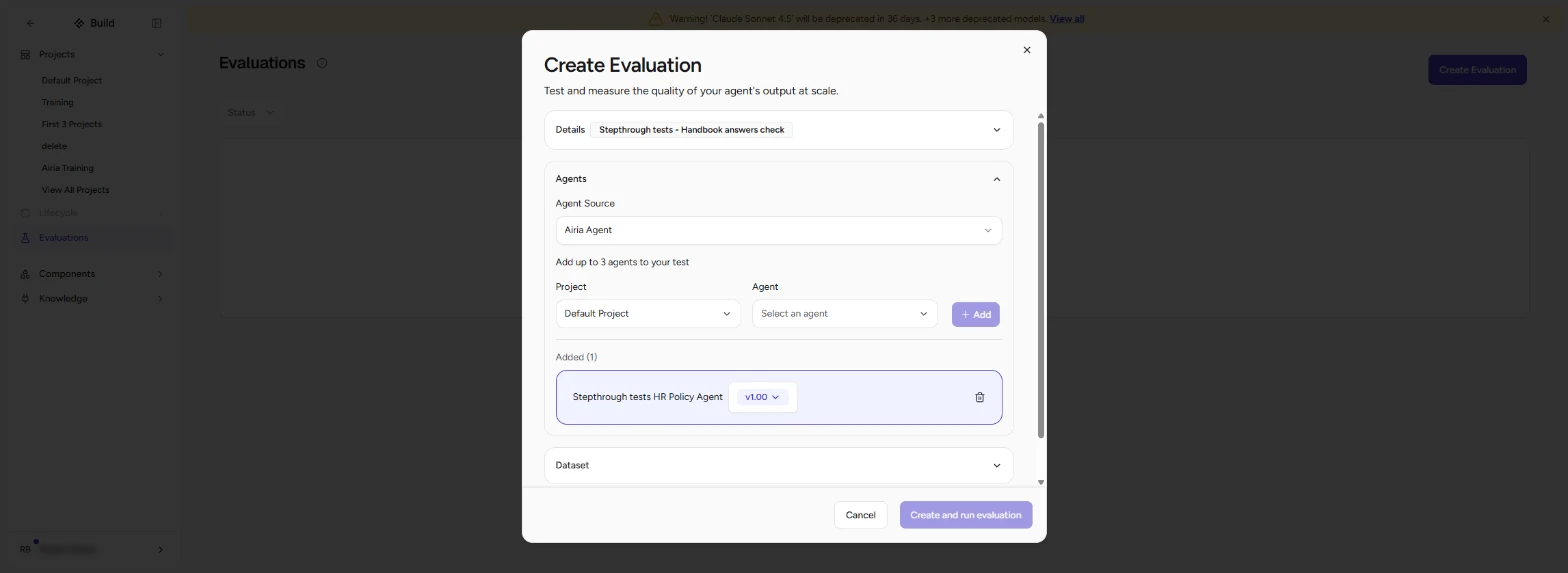Click the back arrow in sidebar header
The height and width of the screenshot is (573, 1568).
point(30,23)
